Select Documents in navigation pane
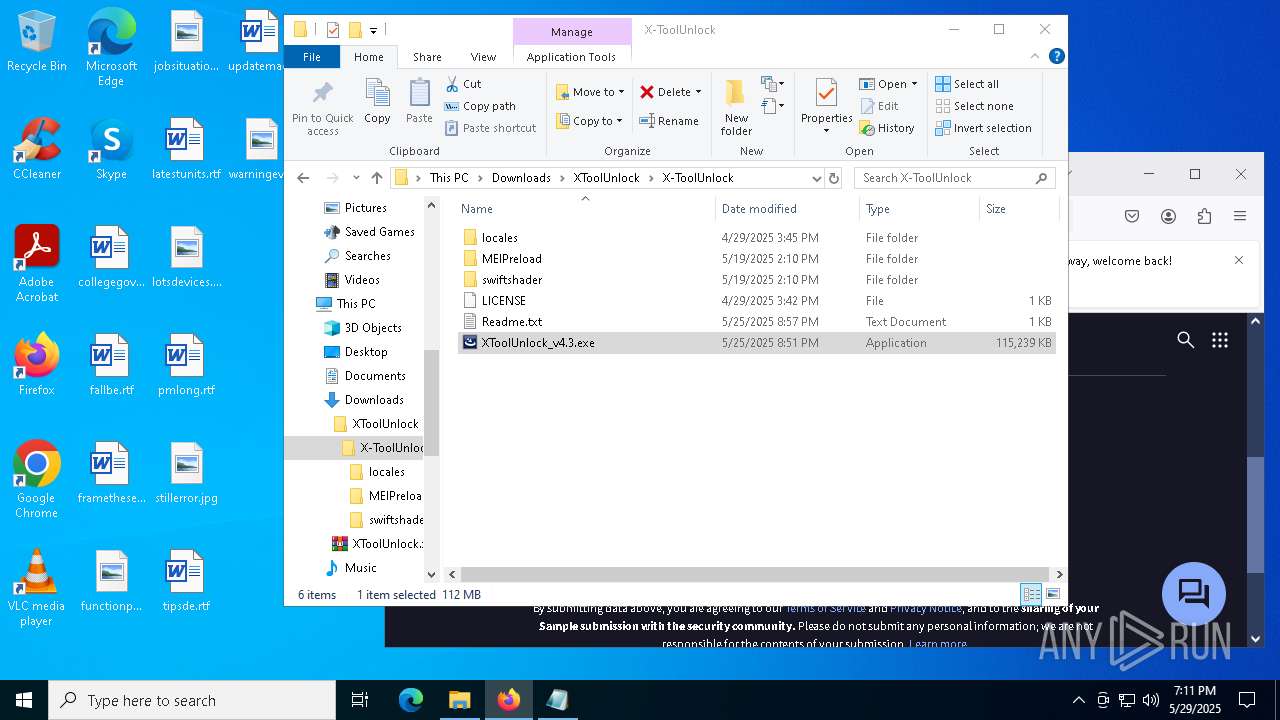The image size is (1280, 720). [x=375, y=376]
